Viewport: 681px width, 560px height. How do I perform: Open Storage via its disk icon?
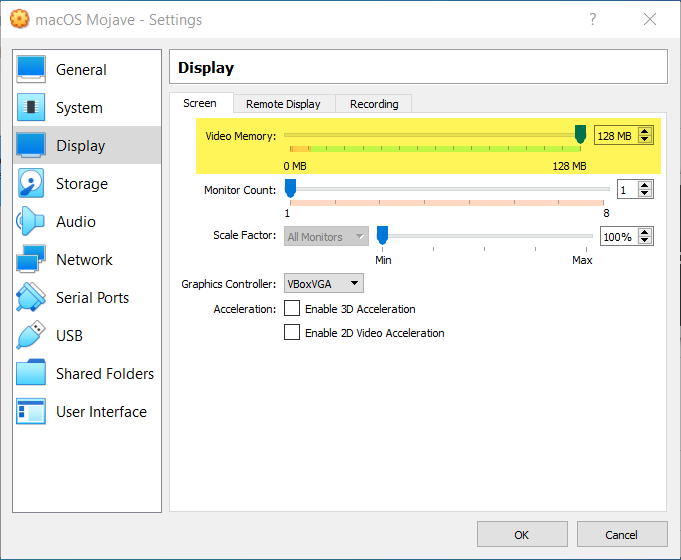(x=30, y=183)
